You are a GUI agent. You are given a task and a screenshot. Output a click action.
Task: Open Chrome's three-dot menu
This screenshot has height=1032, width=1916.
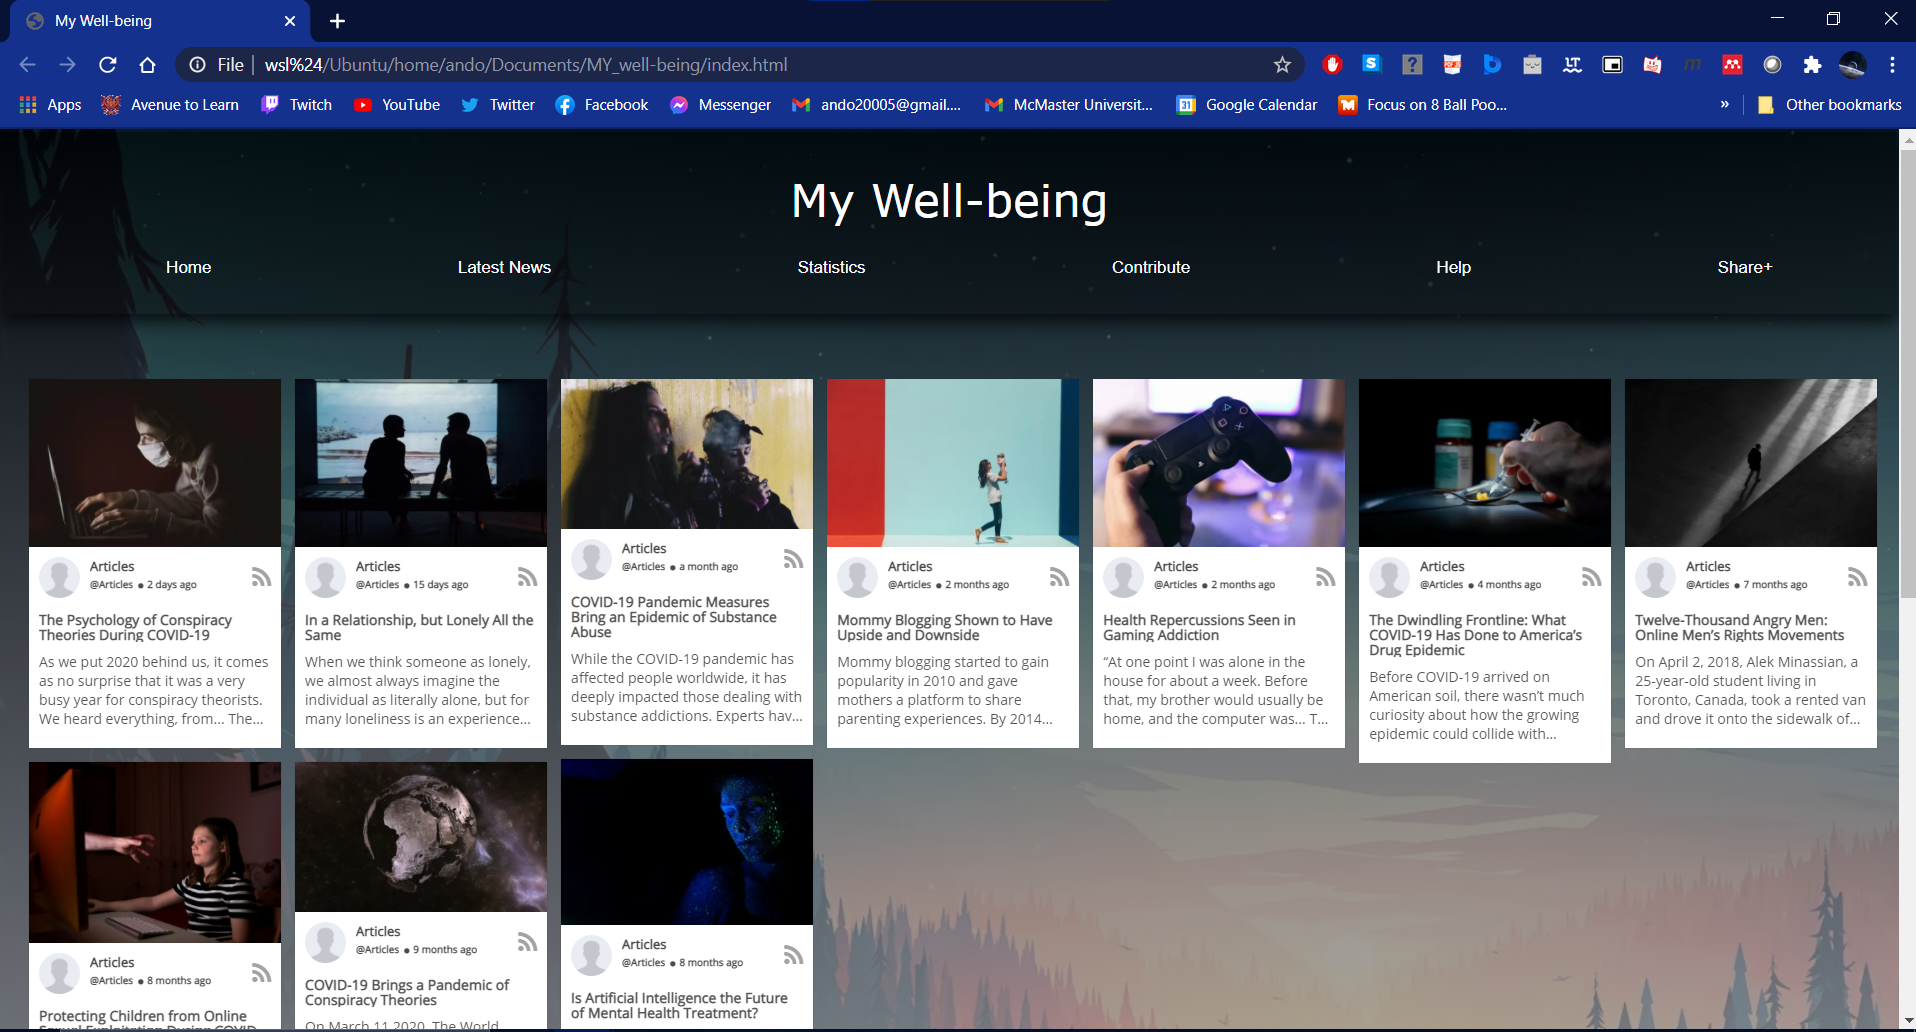pyautogui.click(x=1892, y=65)
